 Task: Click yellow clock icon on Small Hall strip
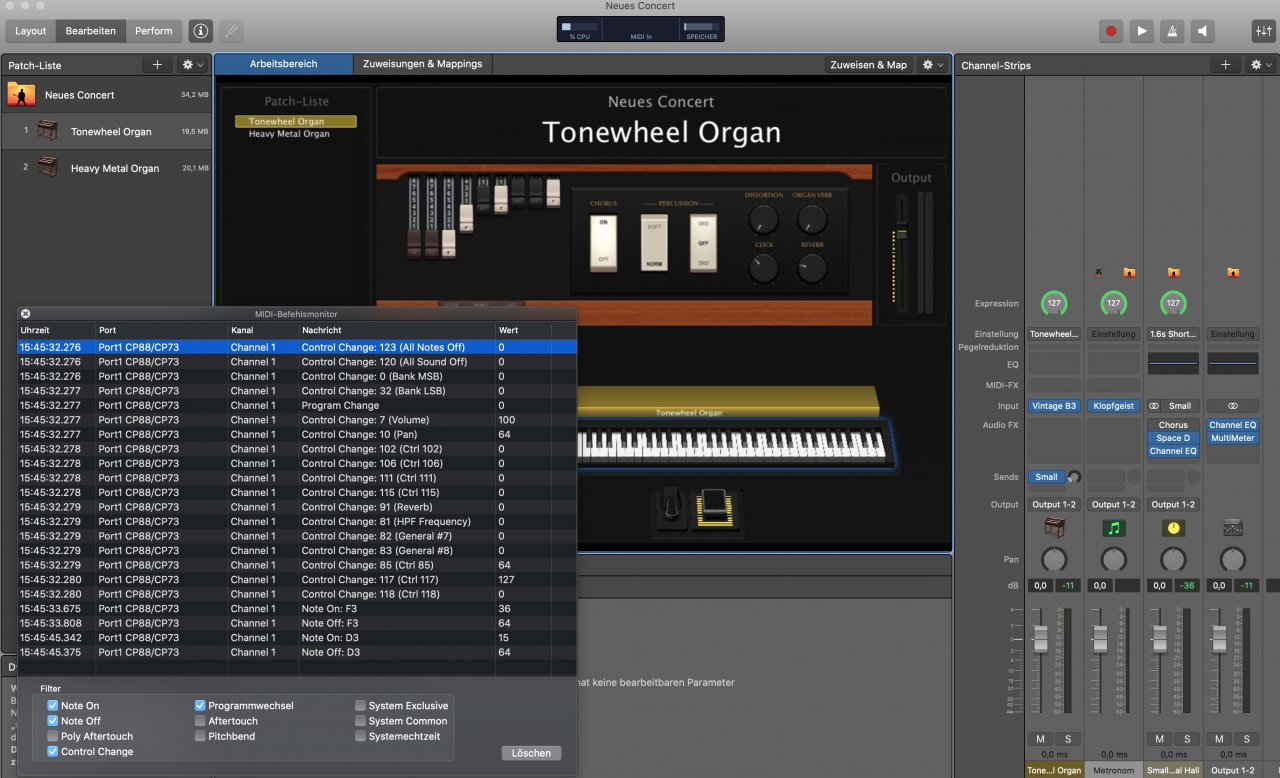coord(1173,527)
